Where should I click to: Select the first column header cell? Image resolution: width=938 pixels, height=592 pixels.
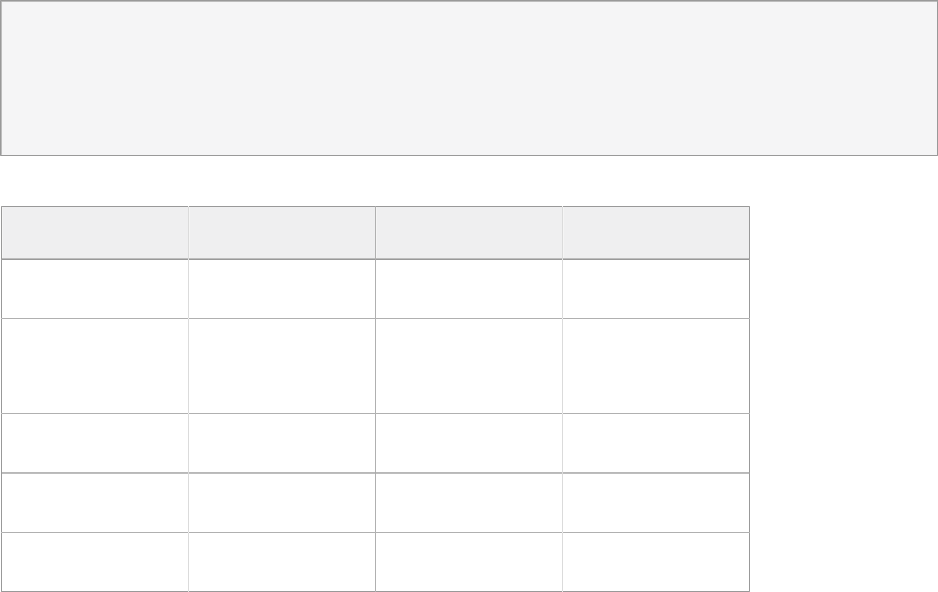point(95,233)
